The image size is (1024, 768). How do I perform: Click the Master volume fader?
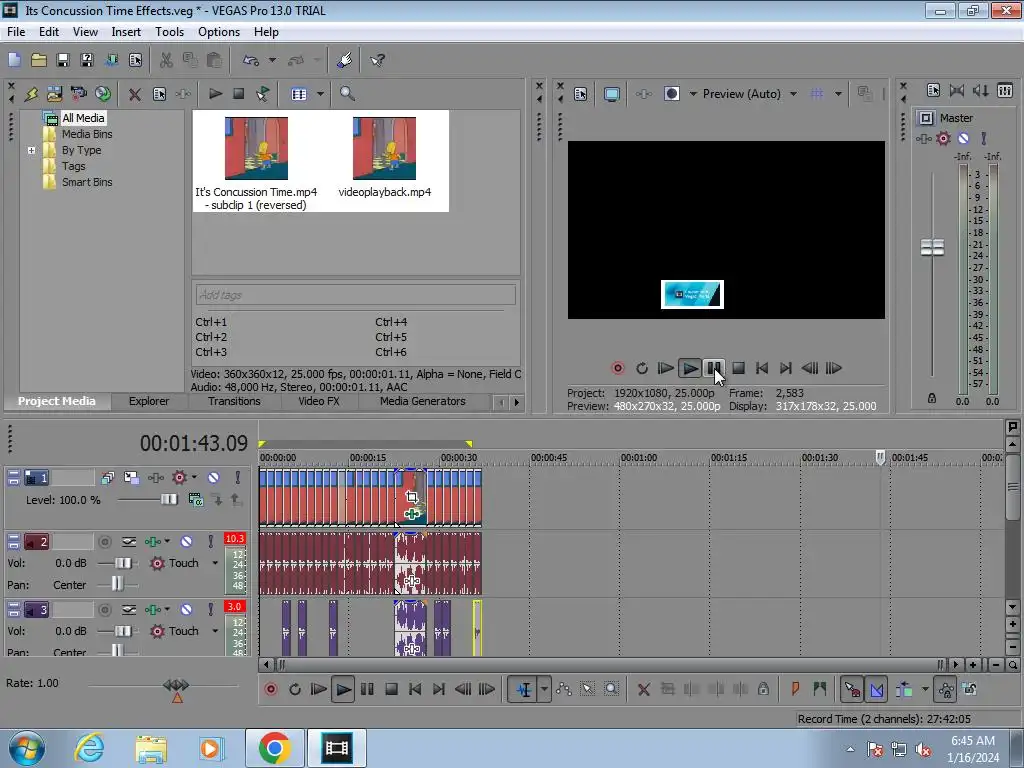coord(932,248)
